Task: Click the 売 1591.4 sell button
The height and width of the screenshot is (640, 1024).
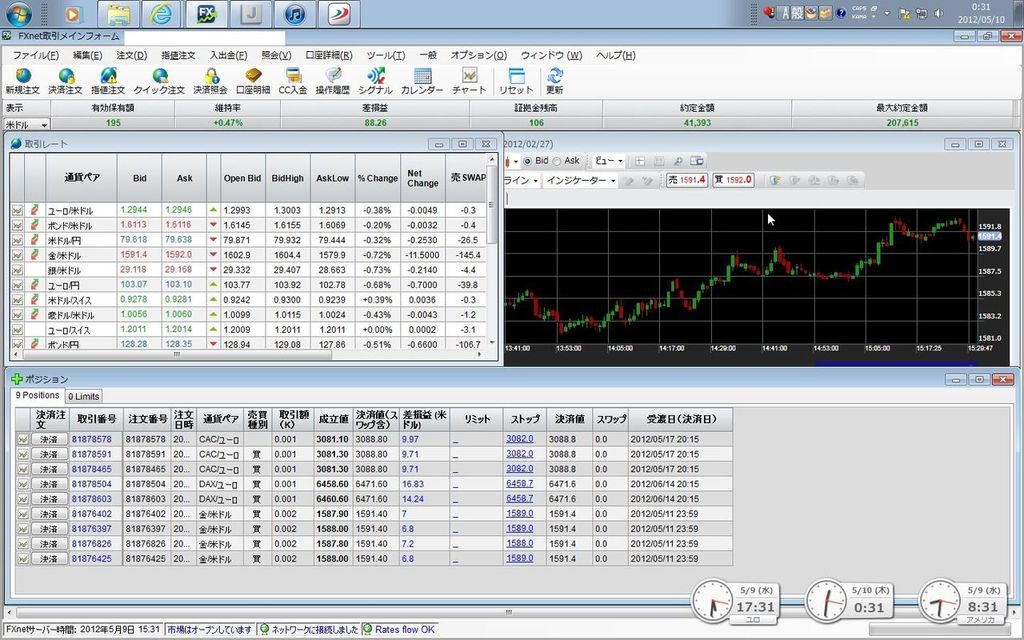Action: [x=686, y=180]
